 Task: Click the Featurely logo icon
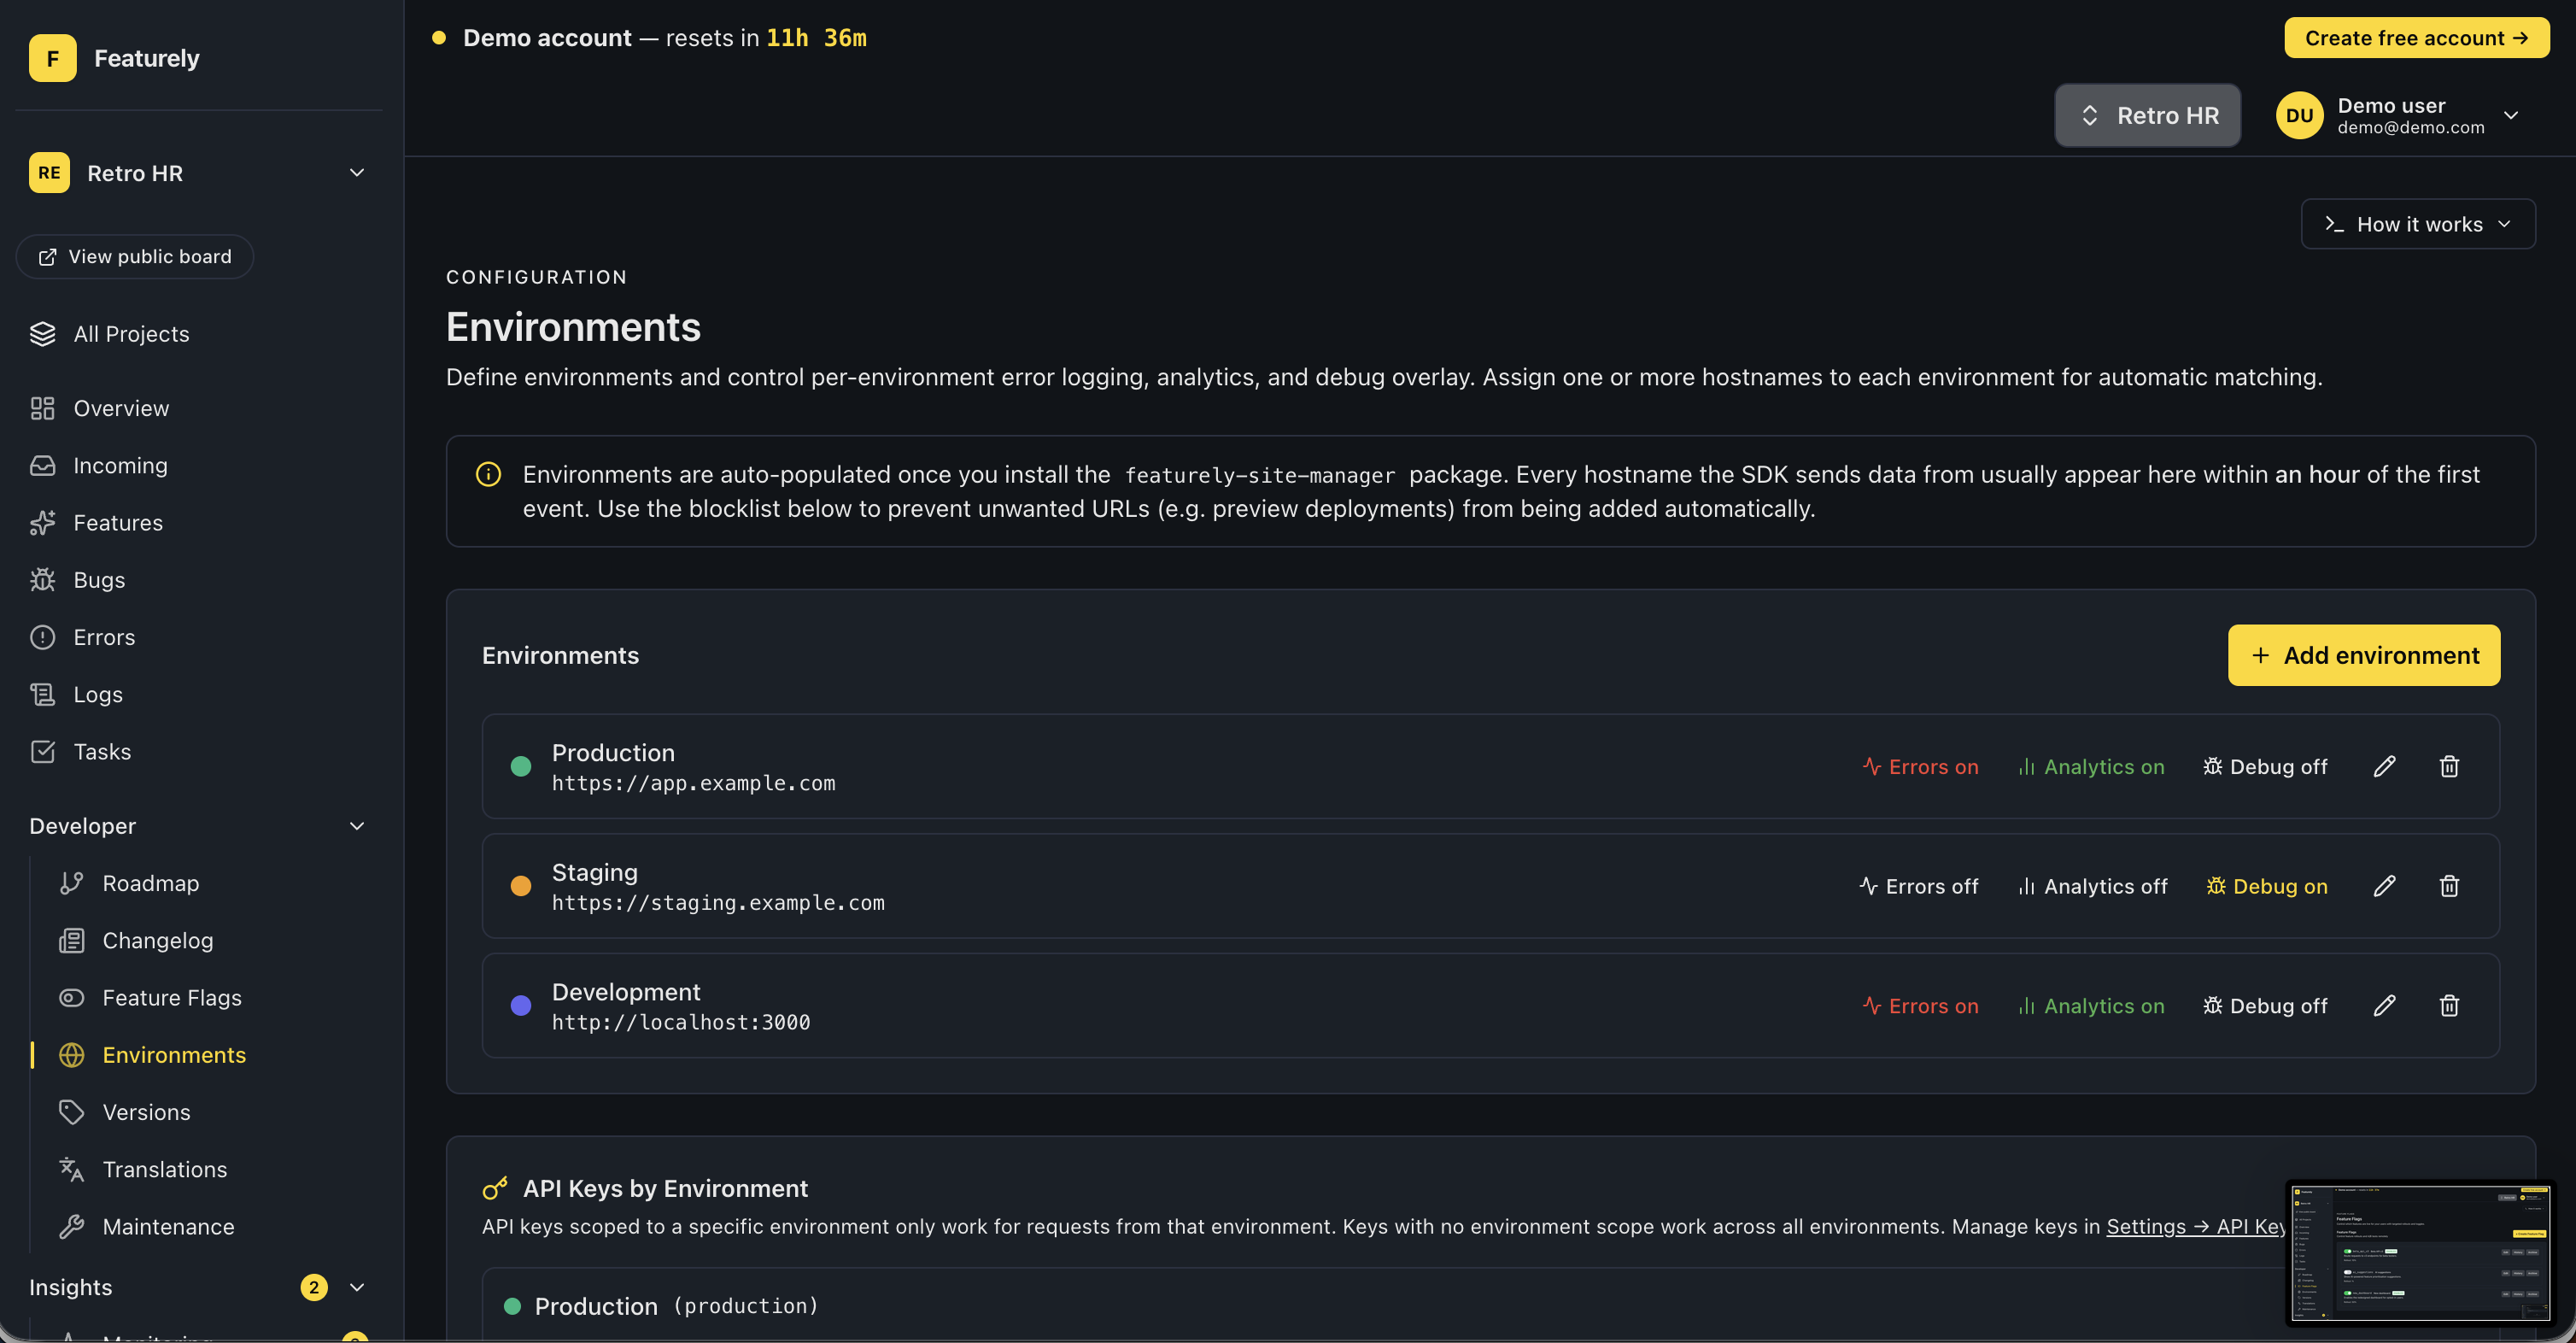(52, 58)
